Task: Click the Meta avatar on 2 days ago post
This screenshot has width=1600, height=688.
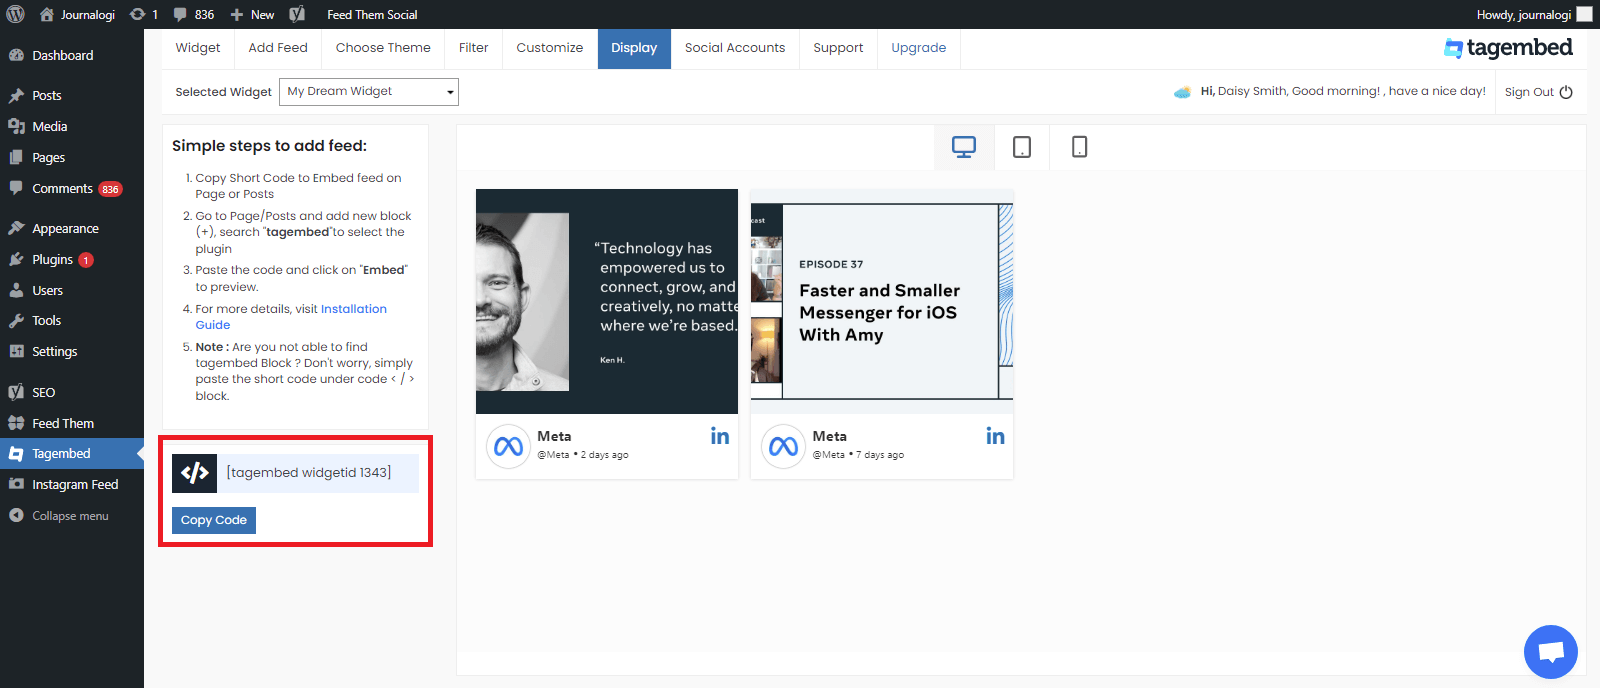Action: 508,446
